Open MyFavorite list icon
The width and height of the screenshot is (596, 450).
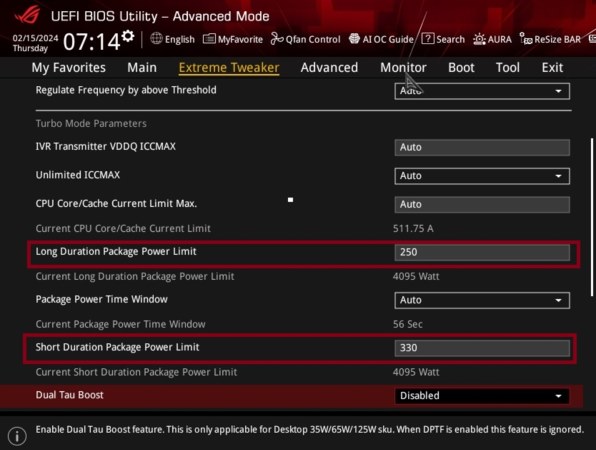click(209, 39)
